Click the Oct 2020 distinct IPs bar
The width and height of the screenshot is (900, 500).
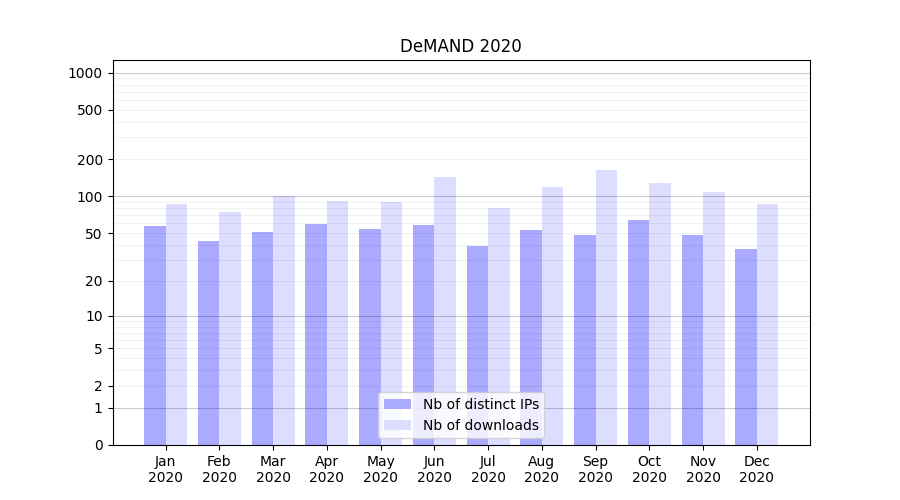click(x=638, y=332)
